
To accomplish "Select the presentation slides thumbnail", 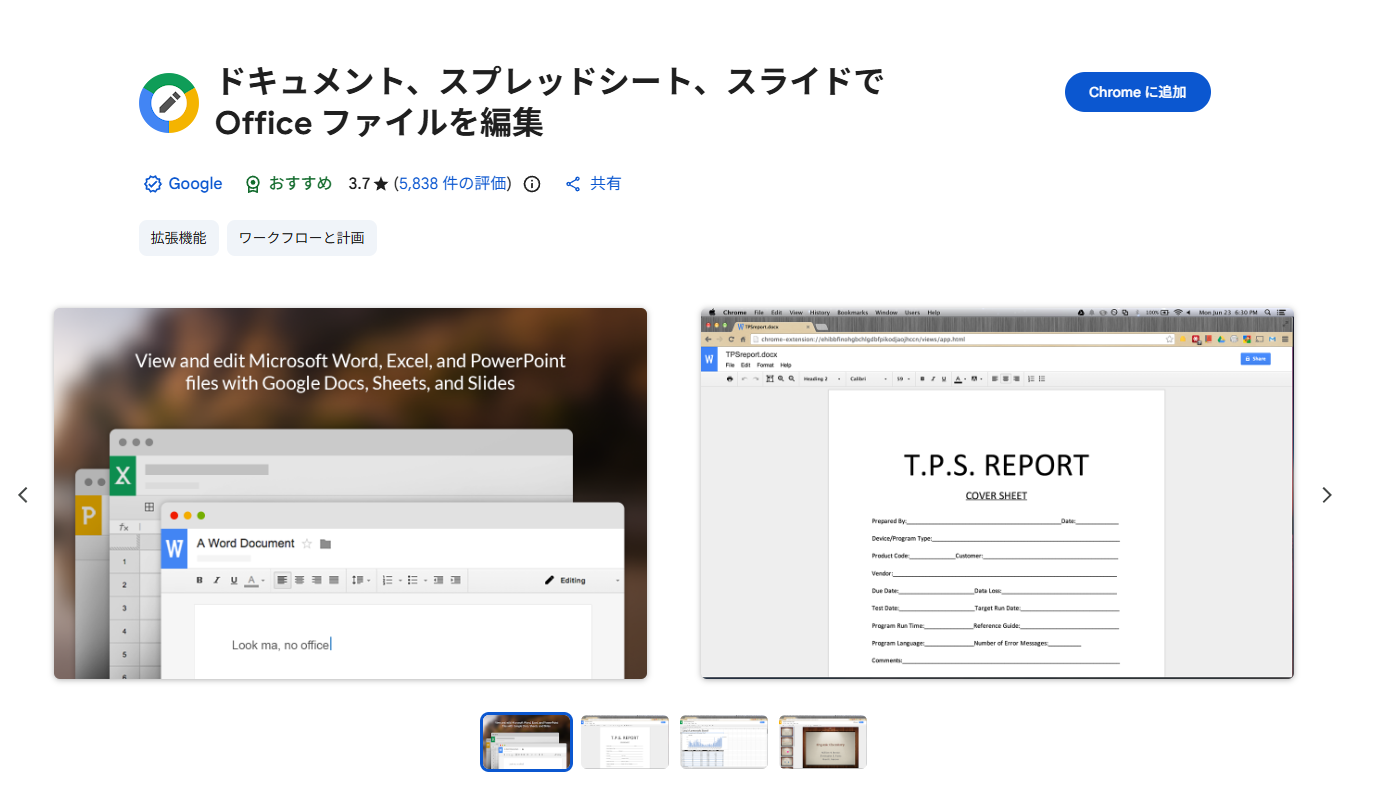I will point(823,742).
